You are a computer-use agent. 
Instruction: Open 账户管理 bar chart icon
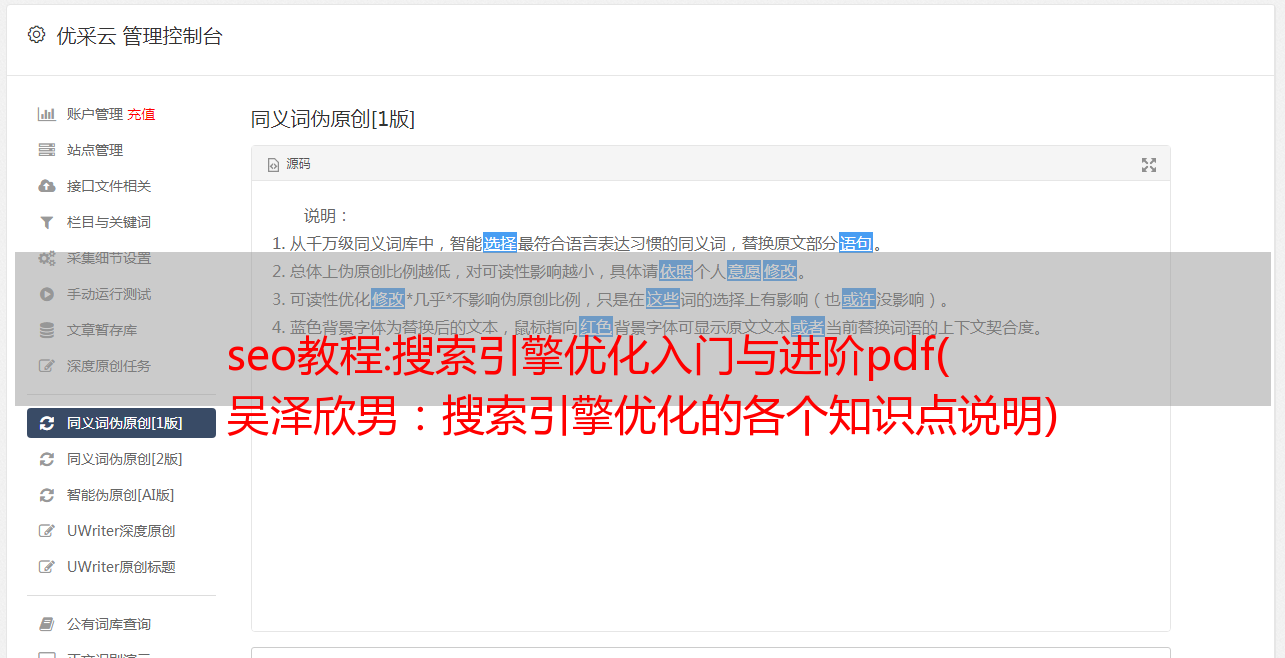(46, 114)
